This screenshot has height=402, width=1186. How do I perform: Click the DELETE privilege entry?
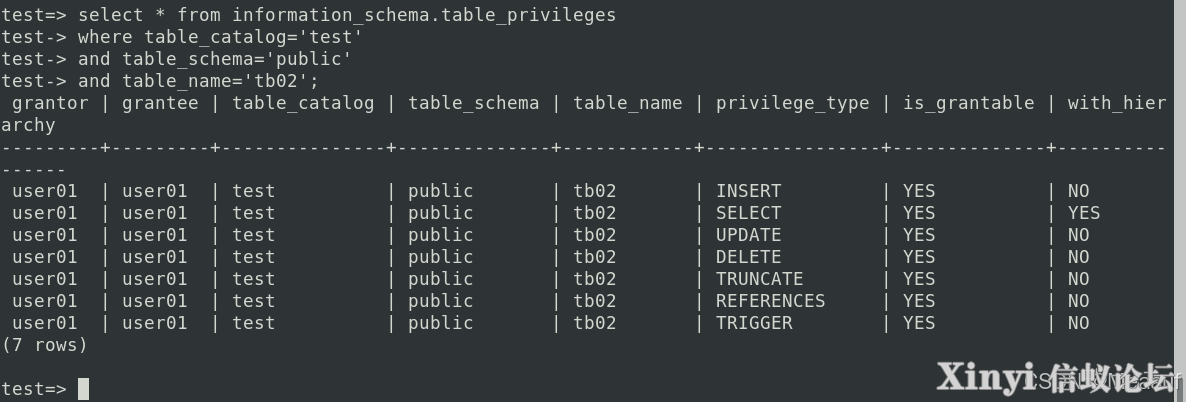[x=749, y=257]
